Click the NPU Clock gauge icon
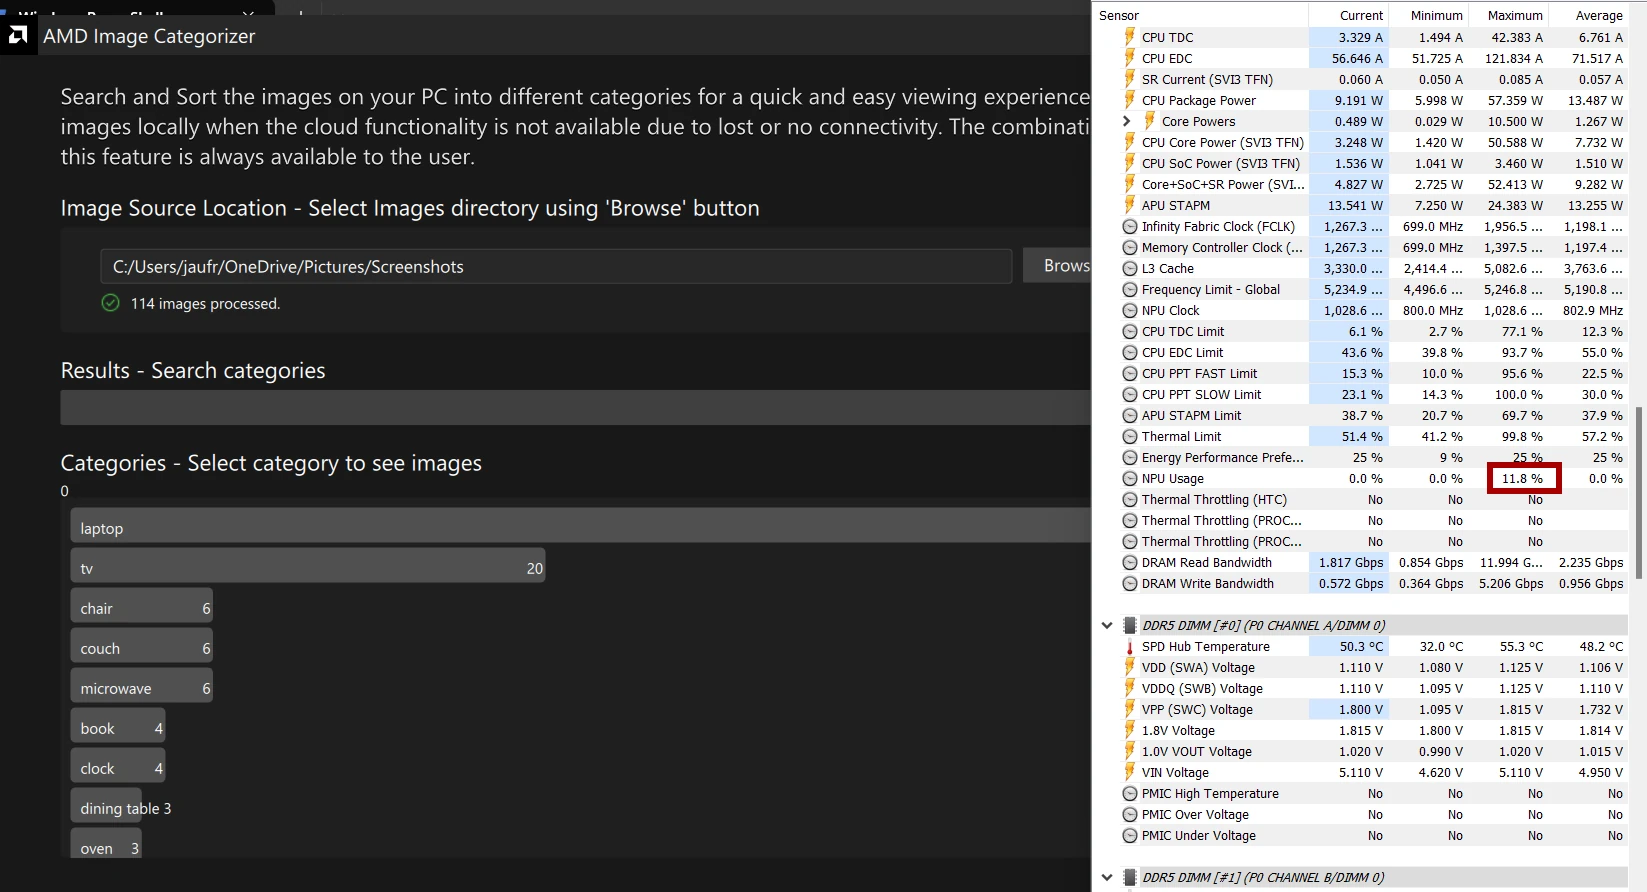 click(1130, 311)
